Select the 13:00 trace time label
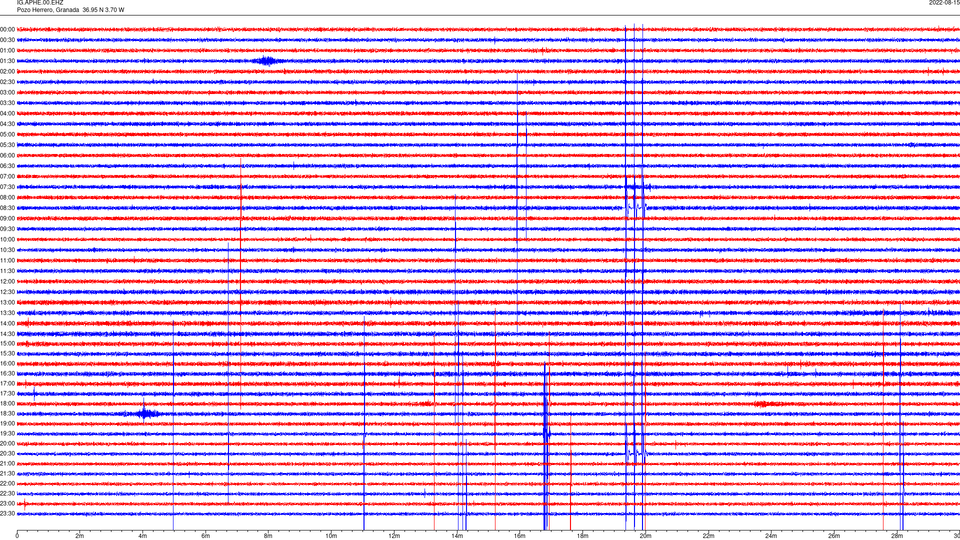 pyautogui.click(x=8, y=302)
